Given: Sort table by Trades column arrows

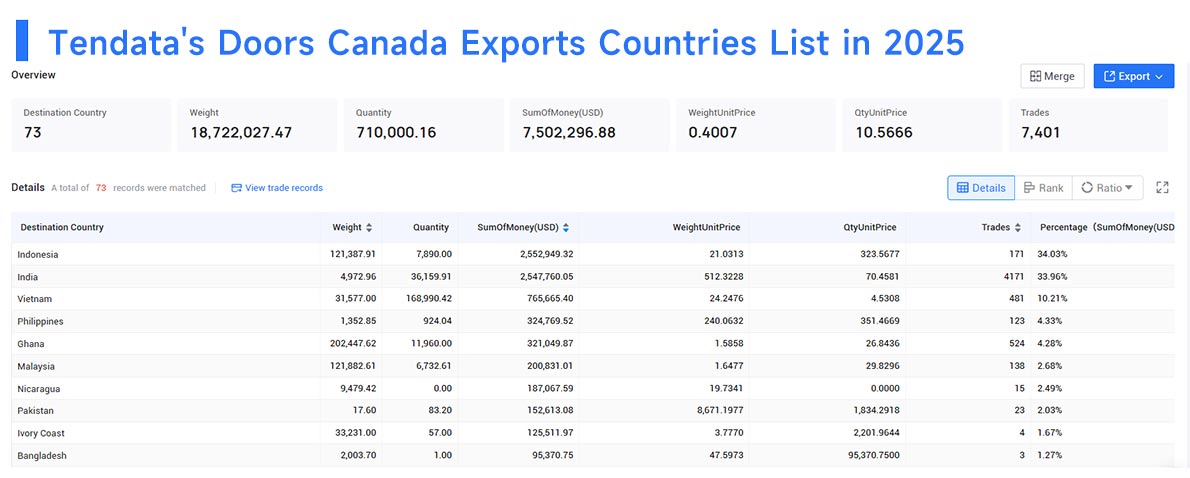Looking at the screenshot, I should [x=1017, y=228].
